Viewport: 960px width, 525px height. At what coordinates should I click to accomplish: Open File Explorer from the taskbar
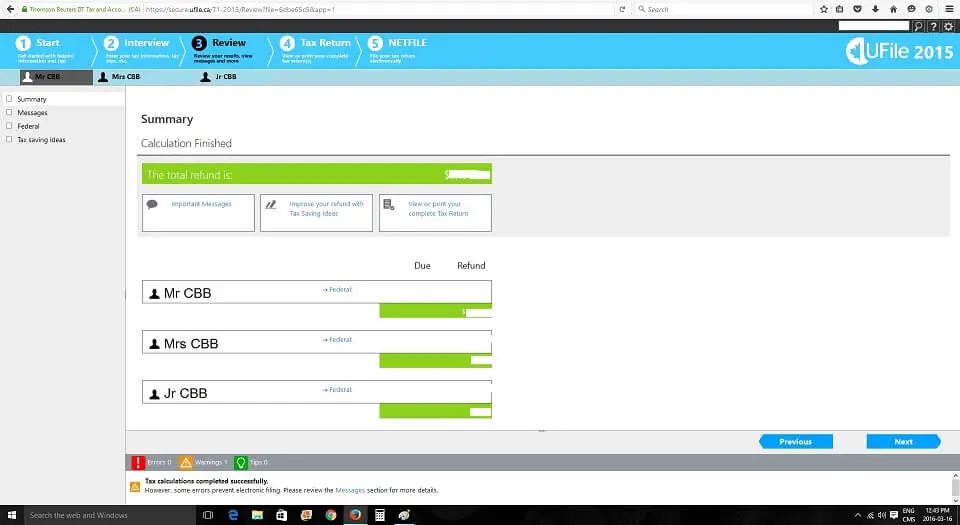click(x=257, y=515)
